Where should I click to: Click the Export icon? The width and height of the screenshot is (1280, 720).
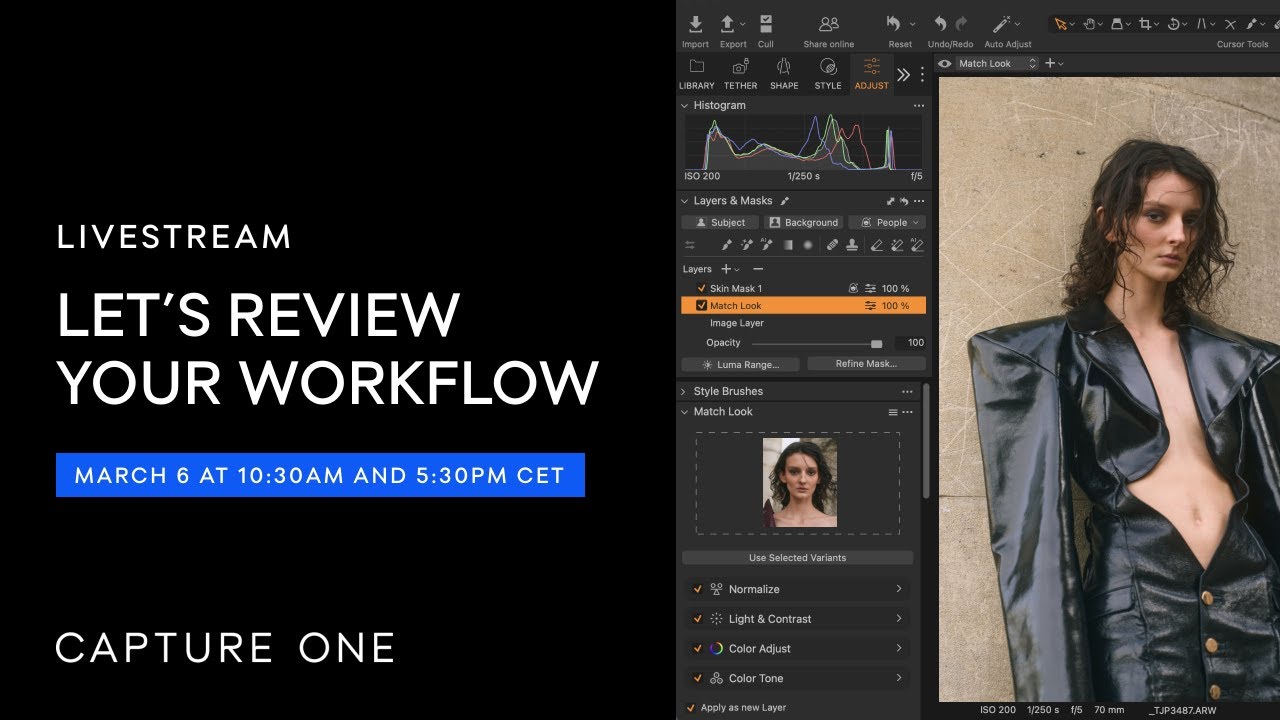pos(729,24)
